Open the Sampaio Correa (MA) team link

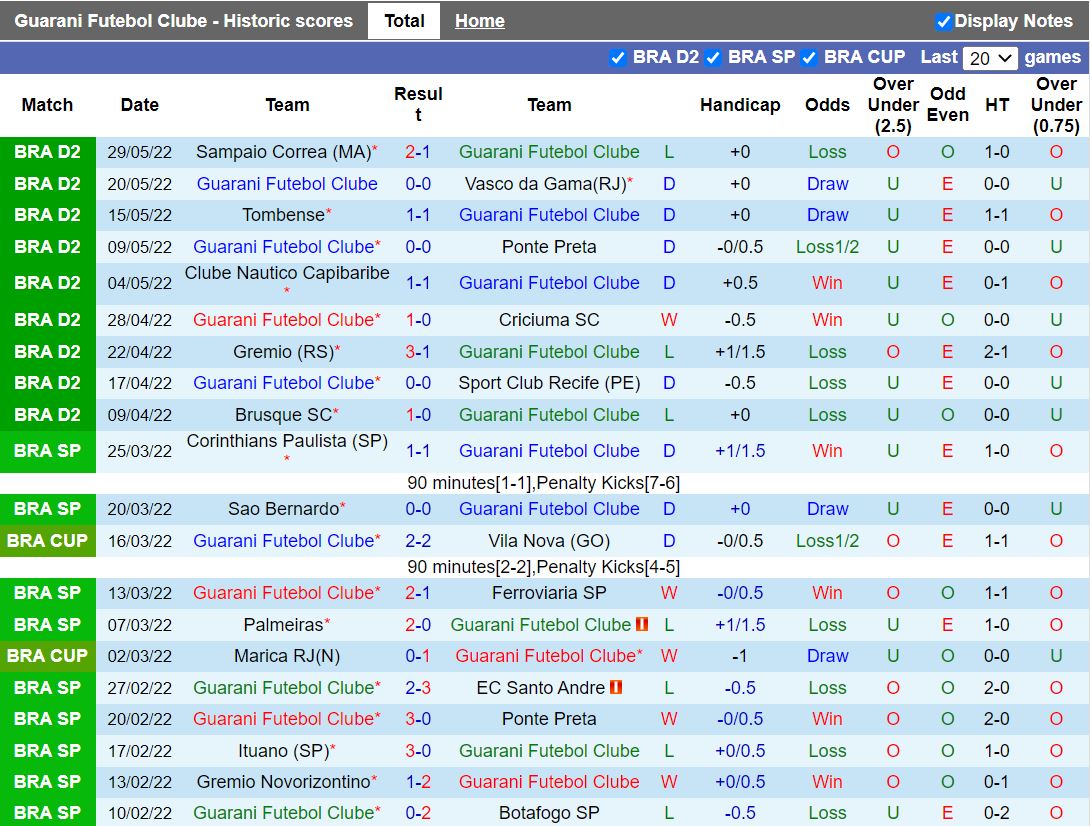(282, 152)
